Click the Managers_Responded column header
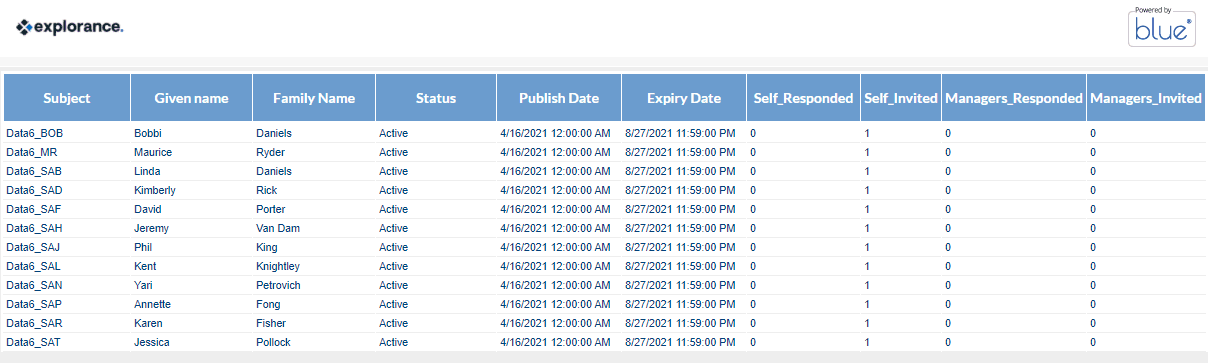This screenshot has height=363, width=1208. (x=1014, y=98)
